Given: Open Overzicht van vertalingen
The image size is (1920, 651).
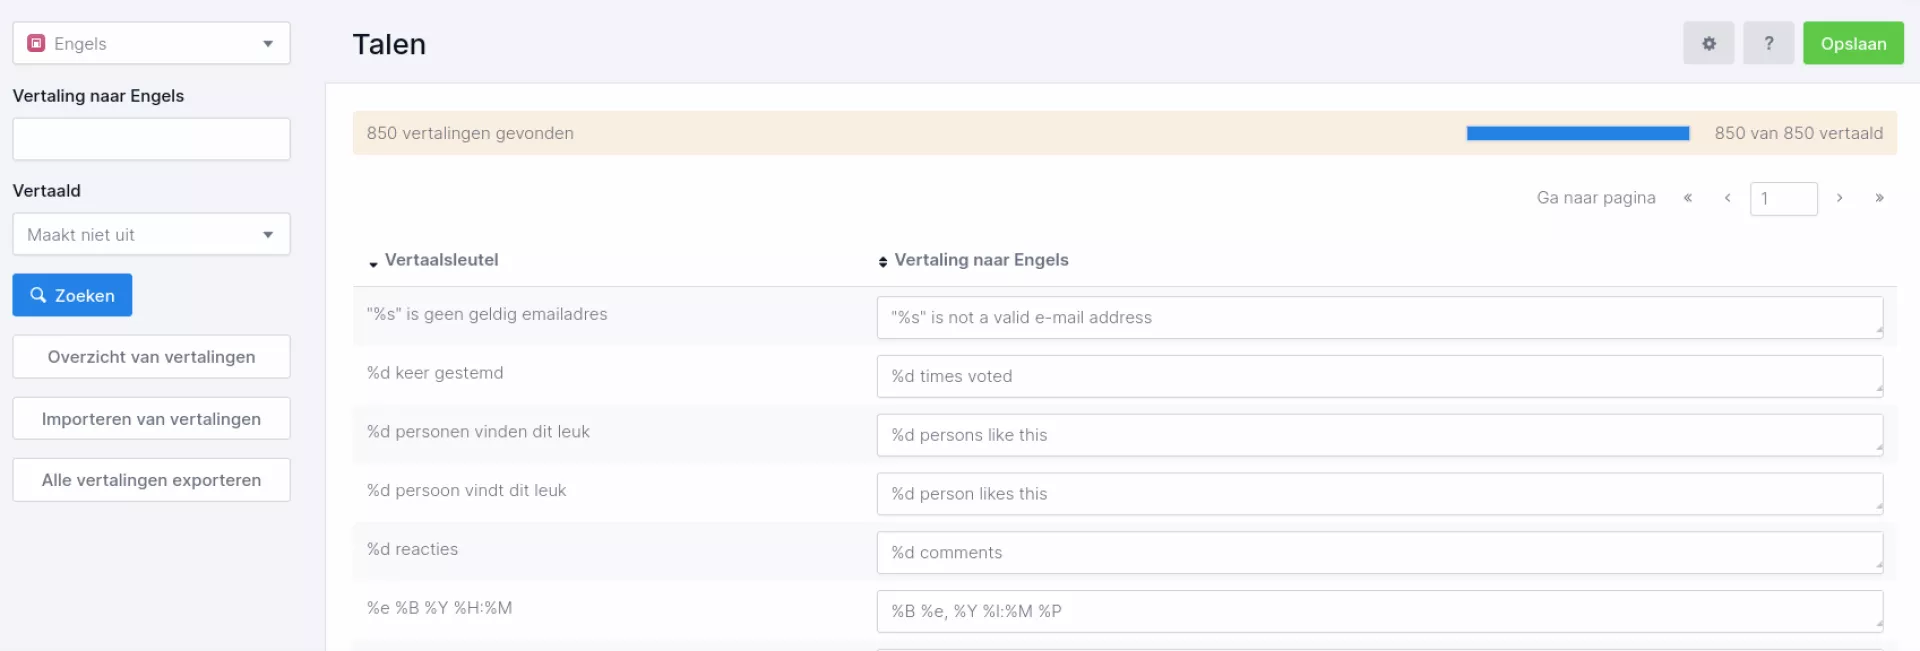Looking at the screenshot, I should [151, 357].
